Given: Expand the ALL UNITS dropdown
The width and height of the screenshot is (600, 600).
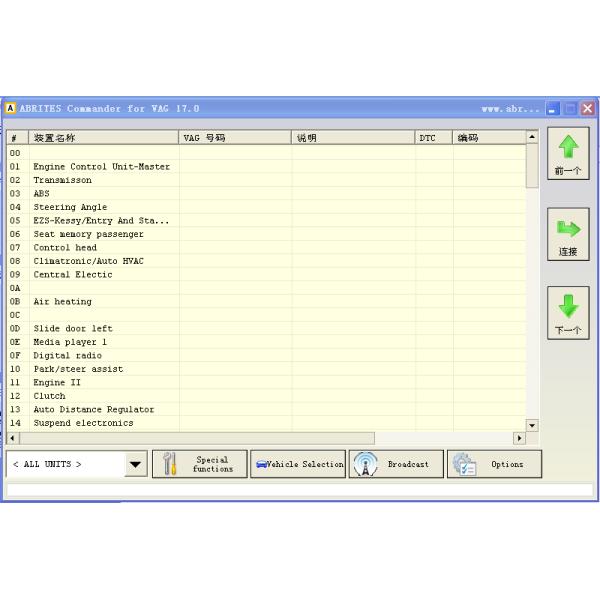Looking at the screenshot, I should 135,465.
